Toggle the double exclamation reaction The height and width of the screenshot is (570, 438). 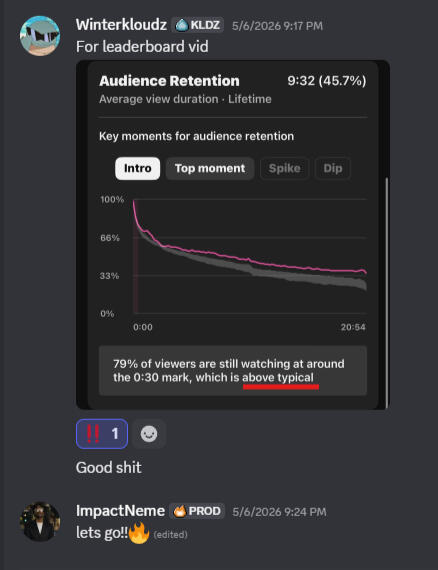pos(102,434)
